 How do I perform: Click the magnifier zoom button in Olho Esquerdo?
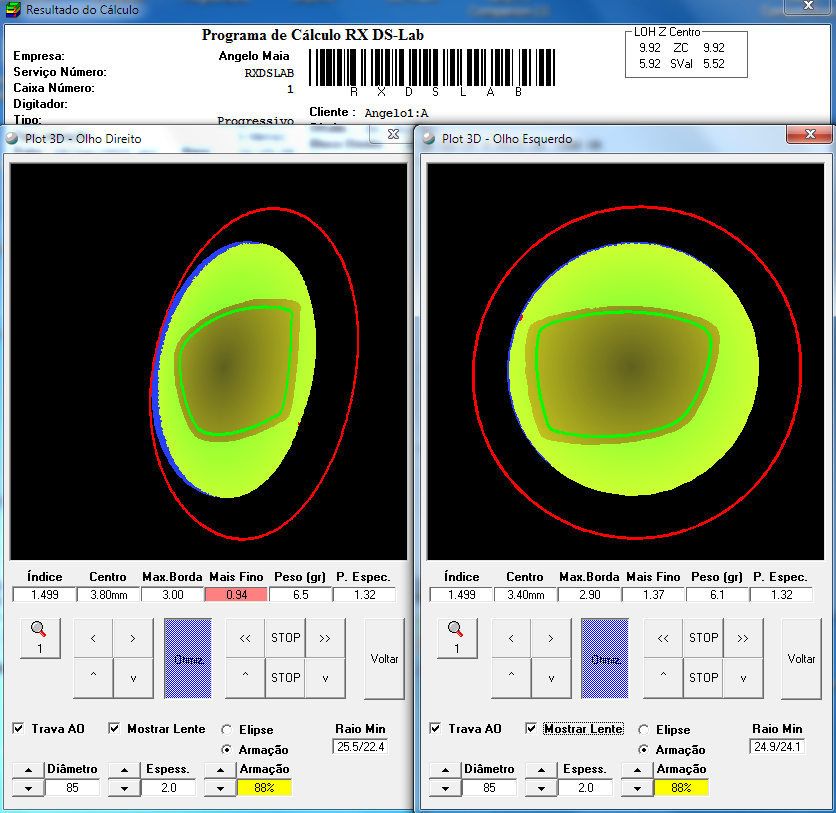click(457, 638)
